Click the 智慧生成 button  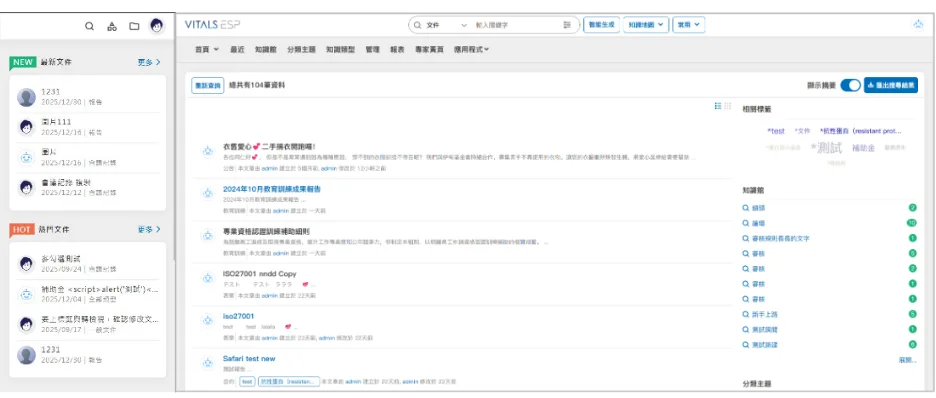pyautogui.click(x=601, y=25)
